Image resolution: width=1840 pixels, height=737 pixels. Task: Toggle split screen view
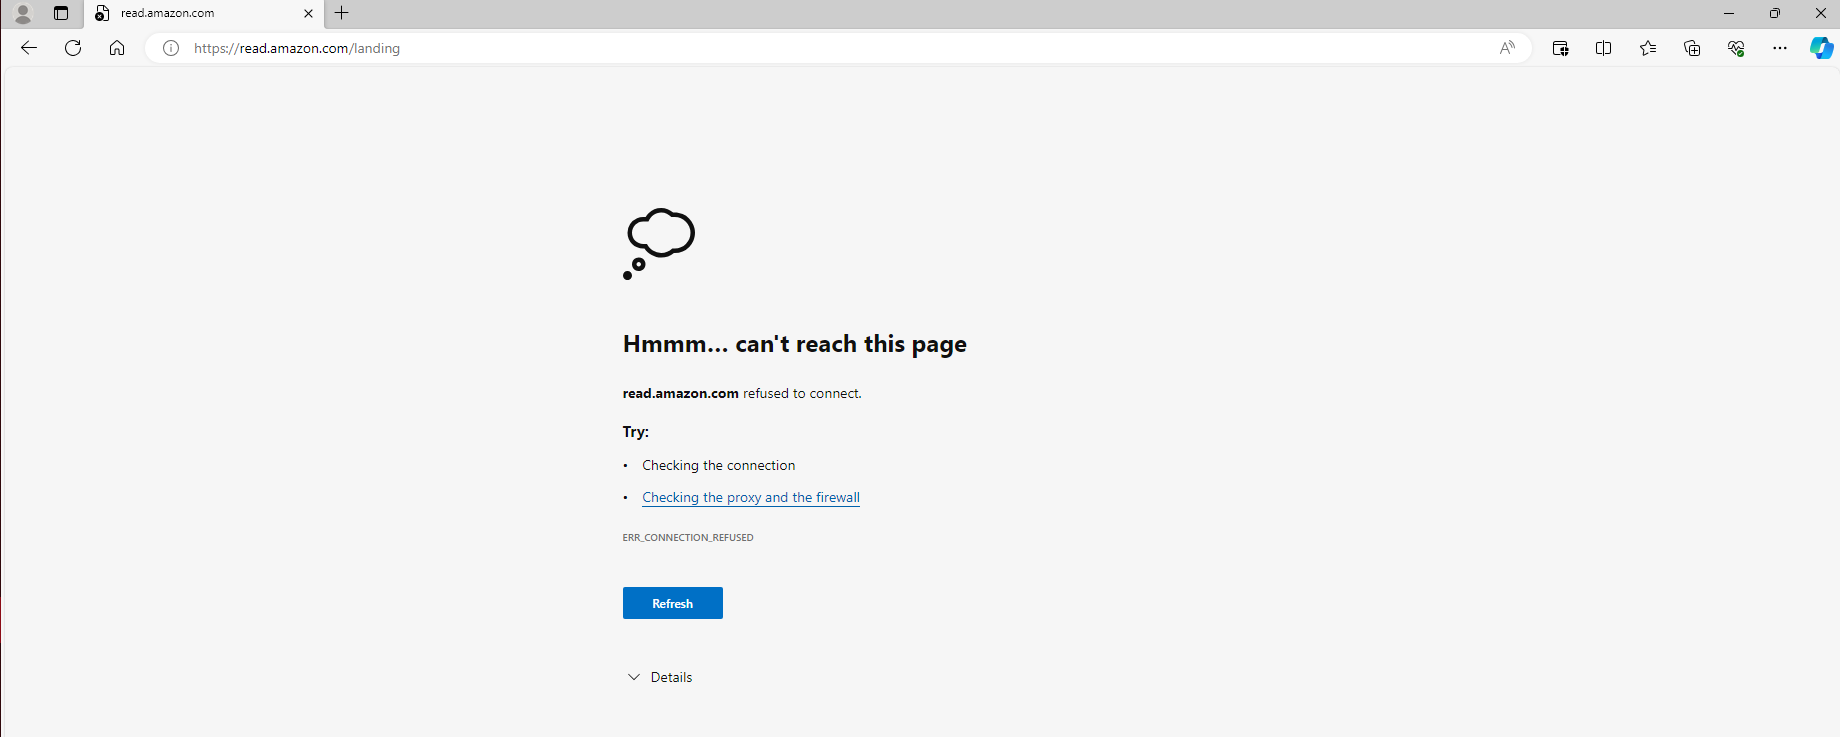pos(1604,48)
